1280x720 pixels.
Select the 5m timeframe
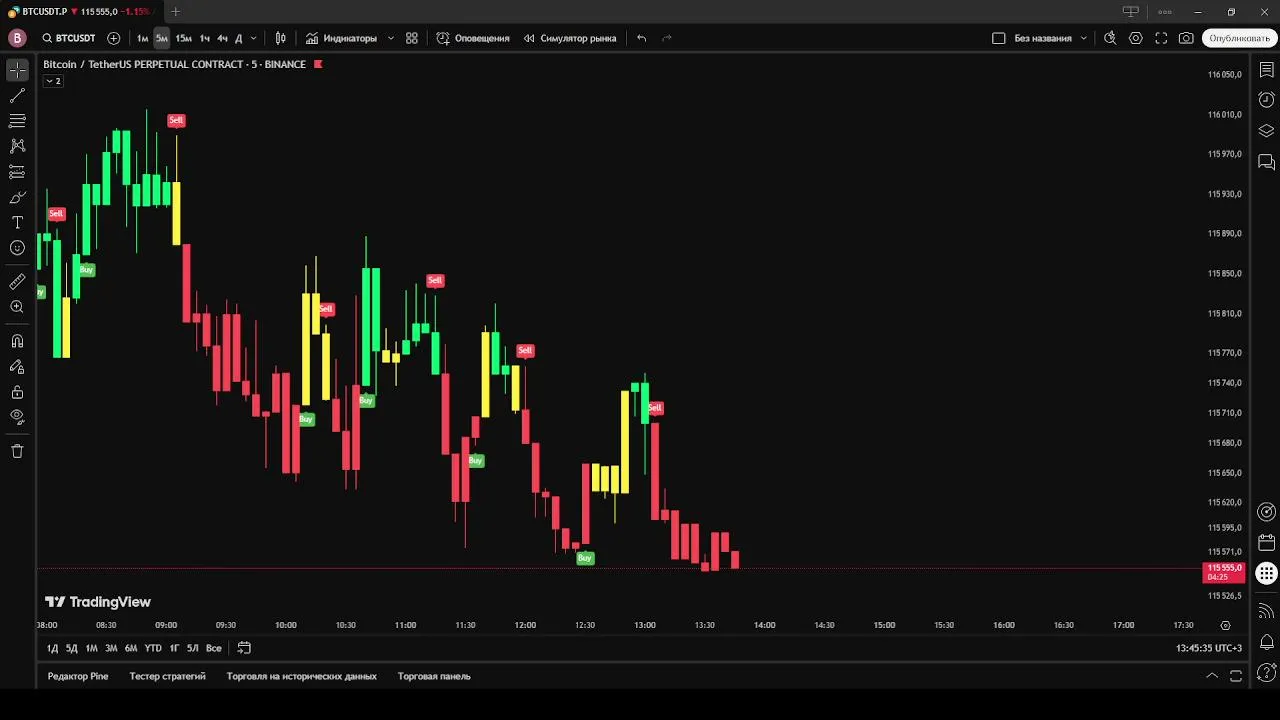coord(161,38)
